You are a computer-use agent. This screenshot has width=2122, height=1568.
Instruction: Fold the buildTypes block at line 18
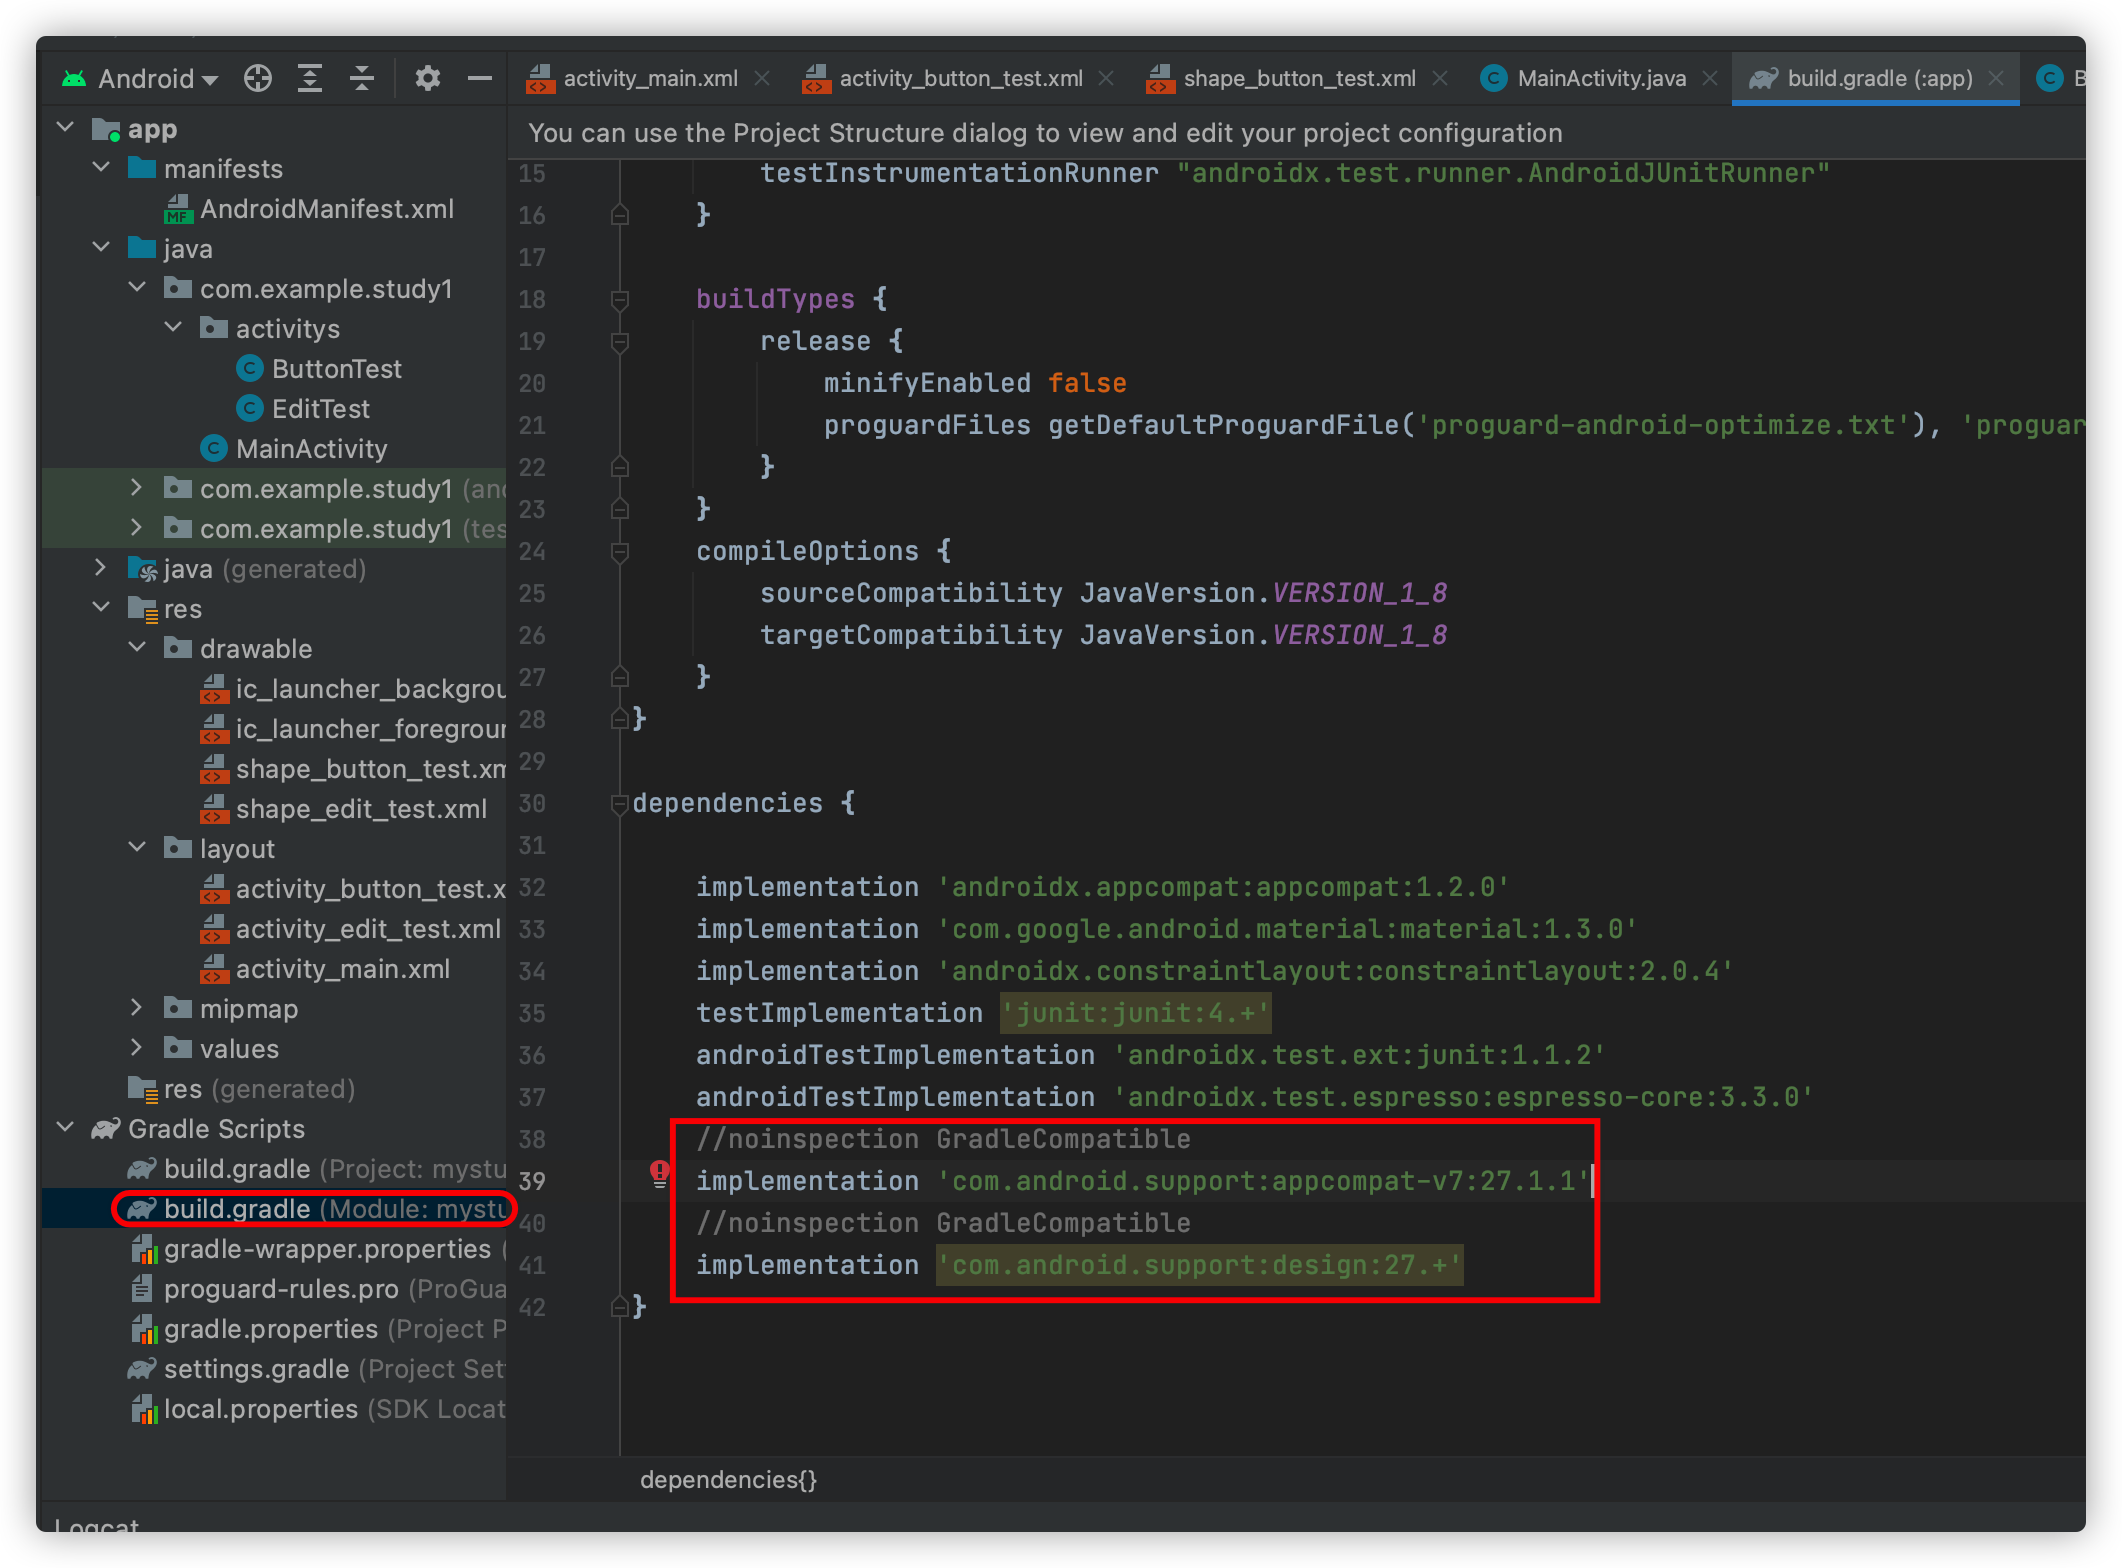(x=620, y=299)
